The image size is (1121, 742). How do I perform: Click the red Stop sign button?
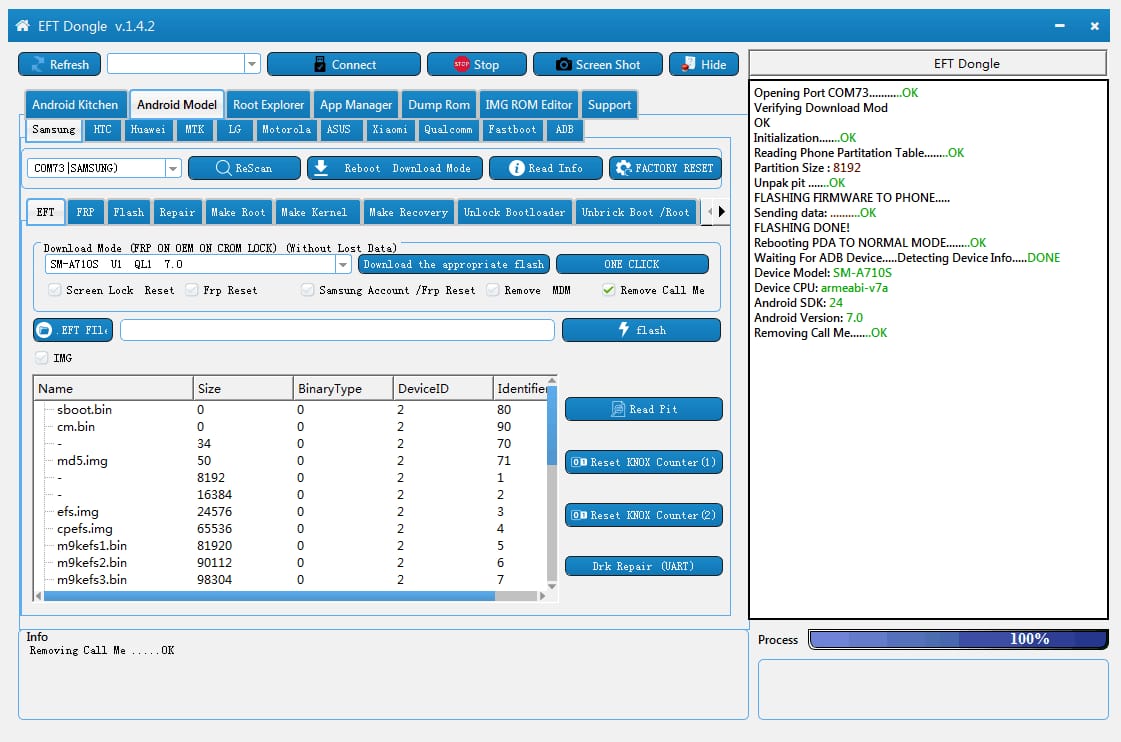coord(476,64)
